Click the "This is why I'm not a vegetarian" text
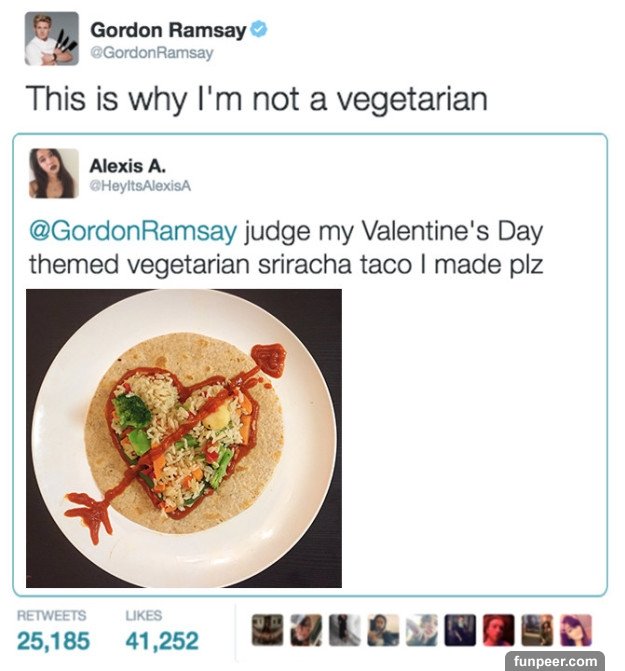This screenshot has width=625, height=671. pos(255,99)
